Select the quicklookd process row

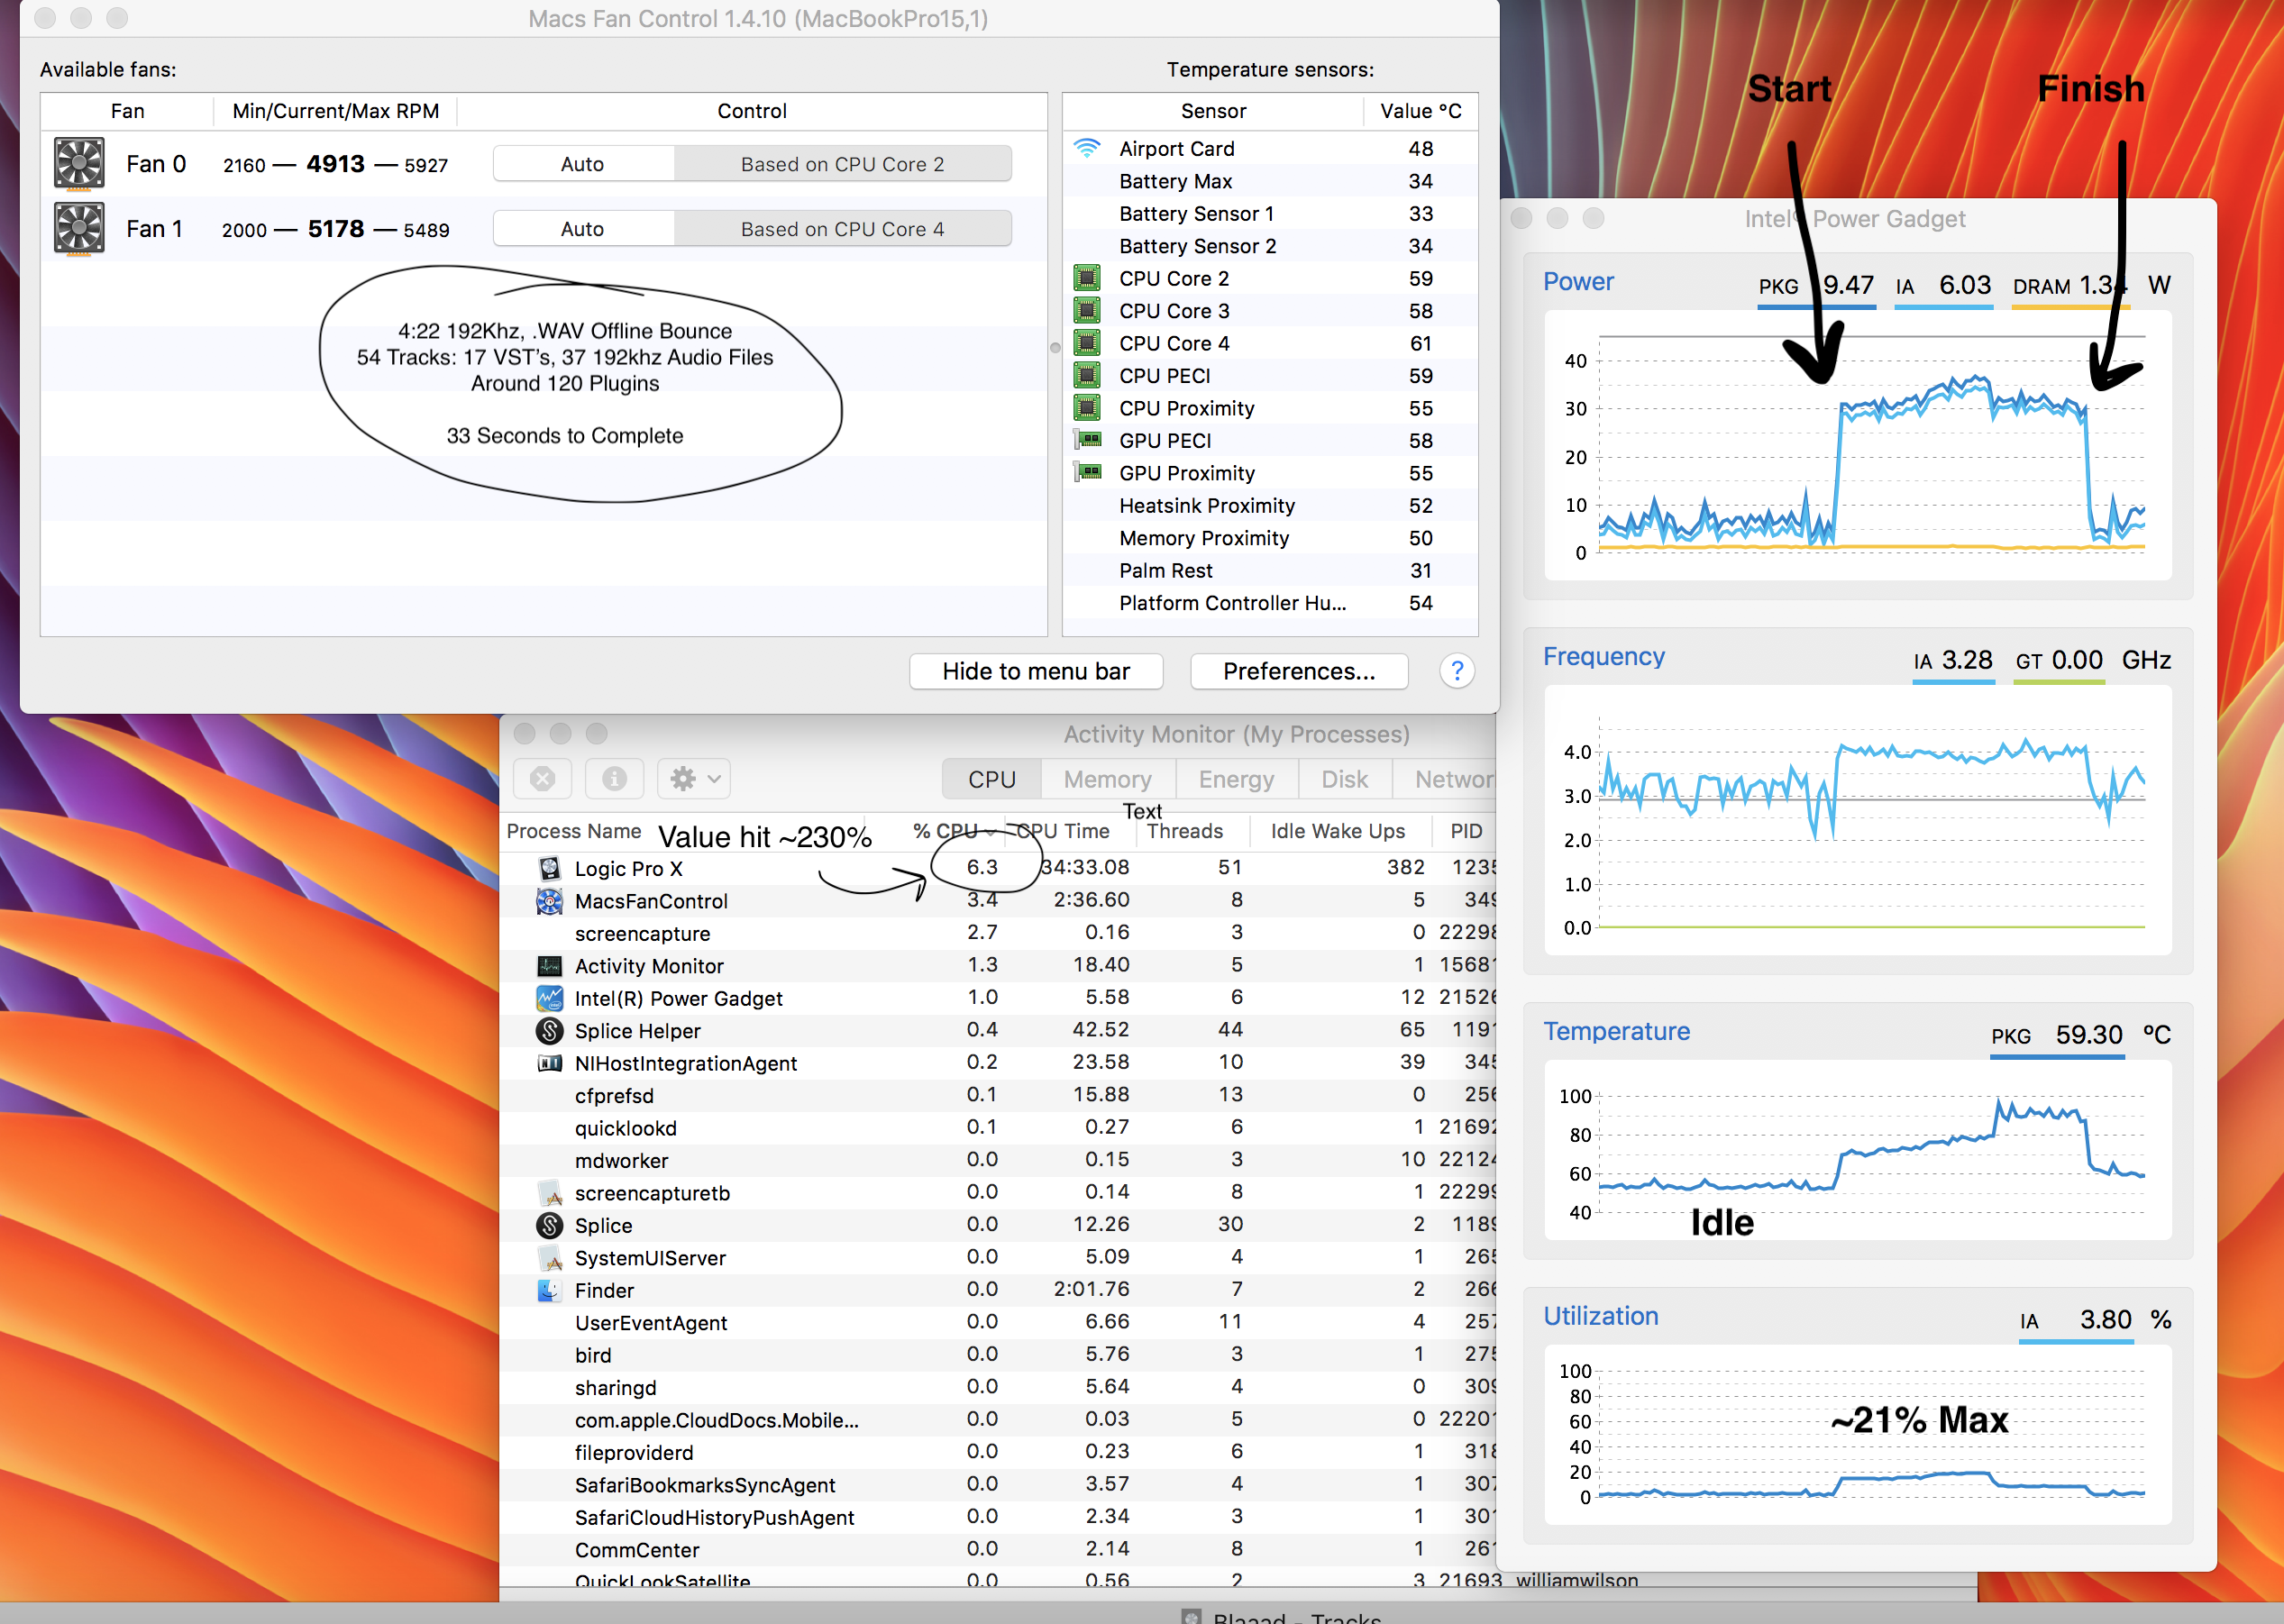(998, 1128)
